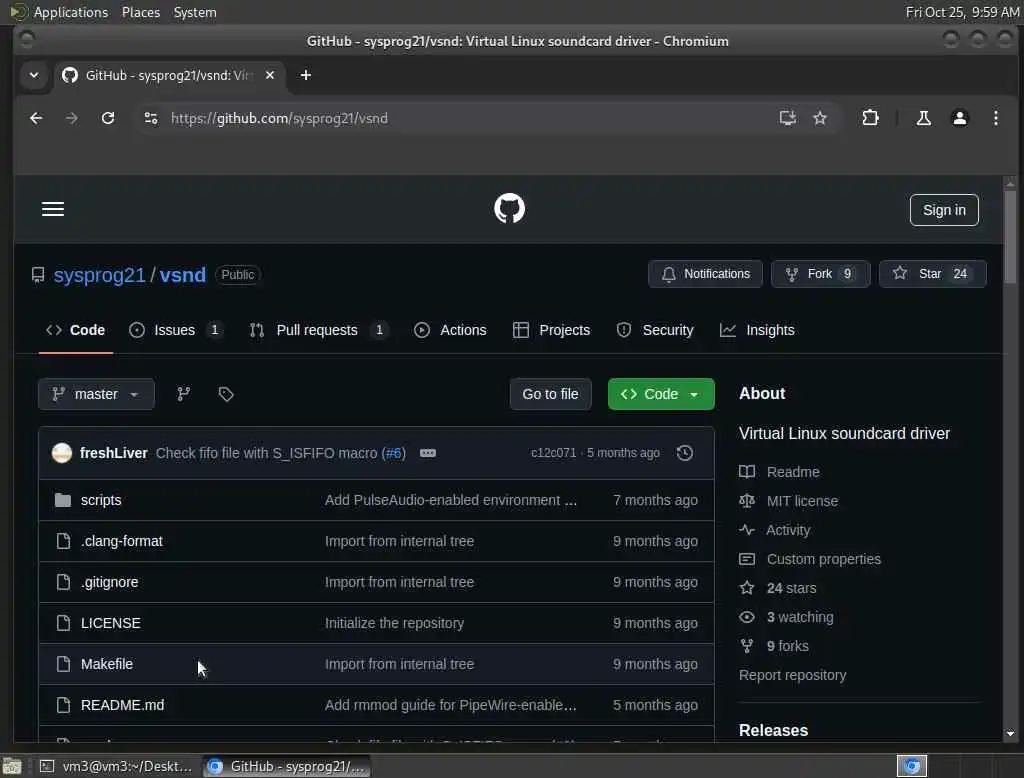Open the LICENSE file
The width and height of the screenshot is (1024, 778).
111,623
